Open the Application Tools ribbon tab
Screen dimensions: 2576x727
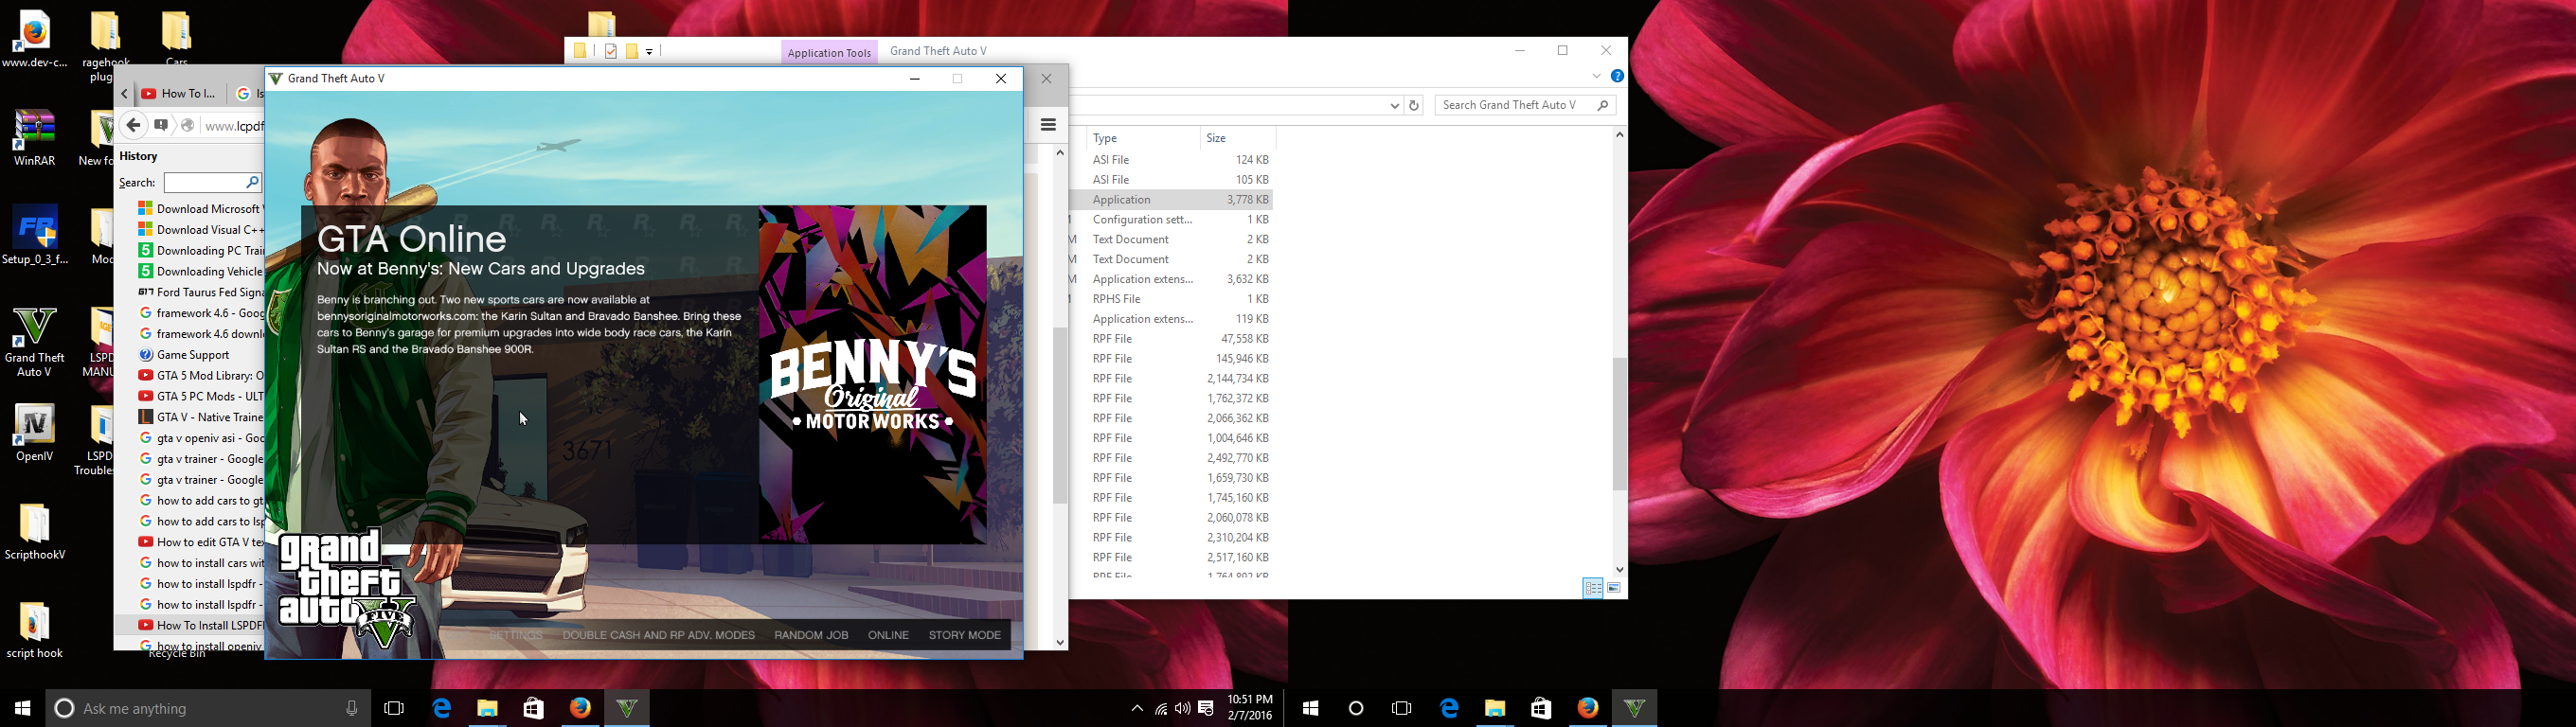pyautogui.click(x=829, y=53)
